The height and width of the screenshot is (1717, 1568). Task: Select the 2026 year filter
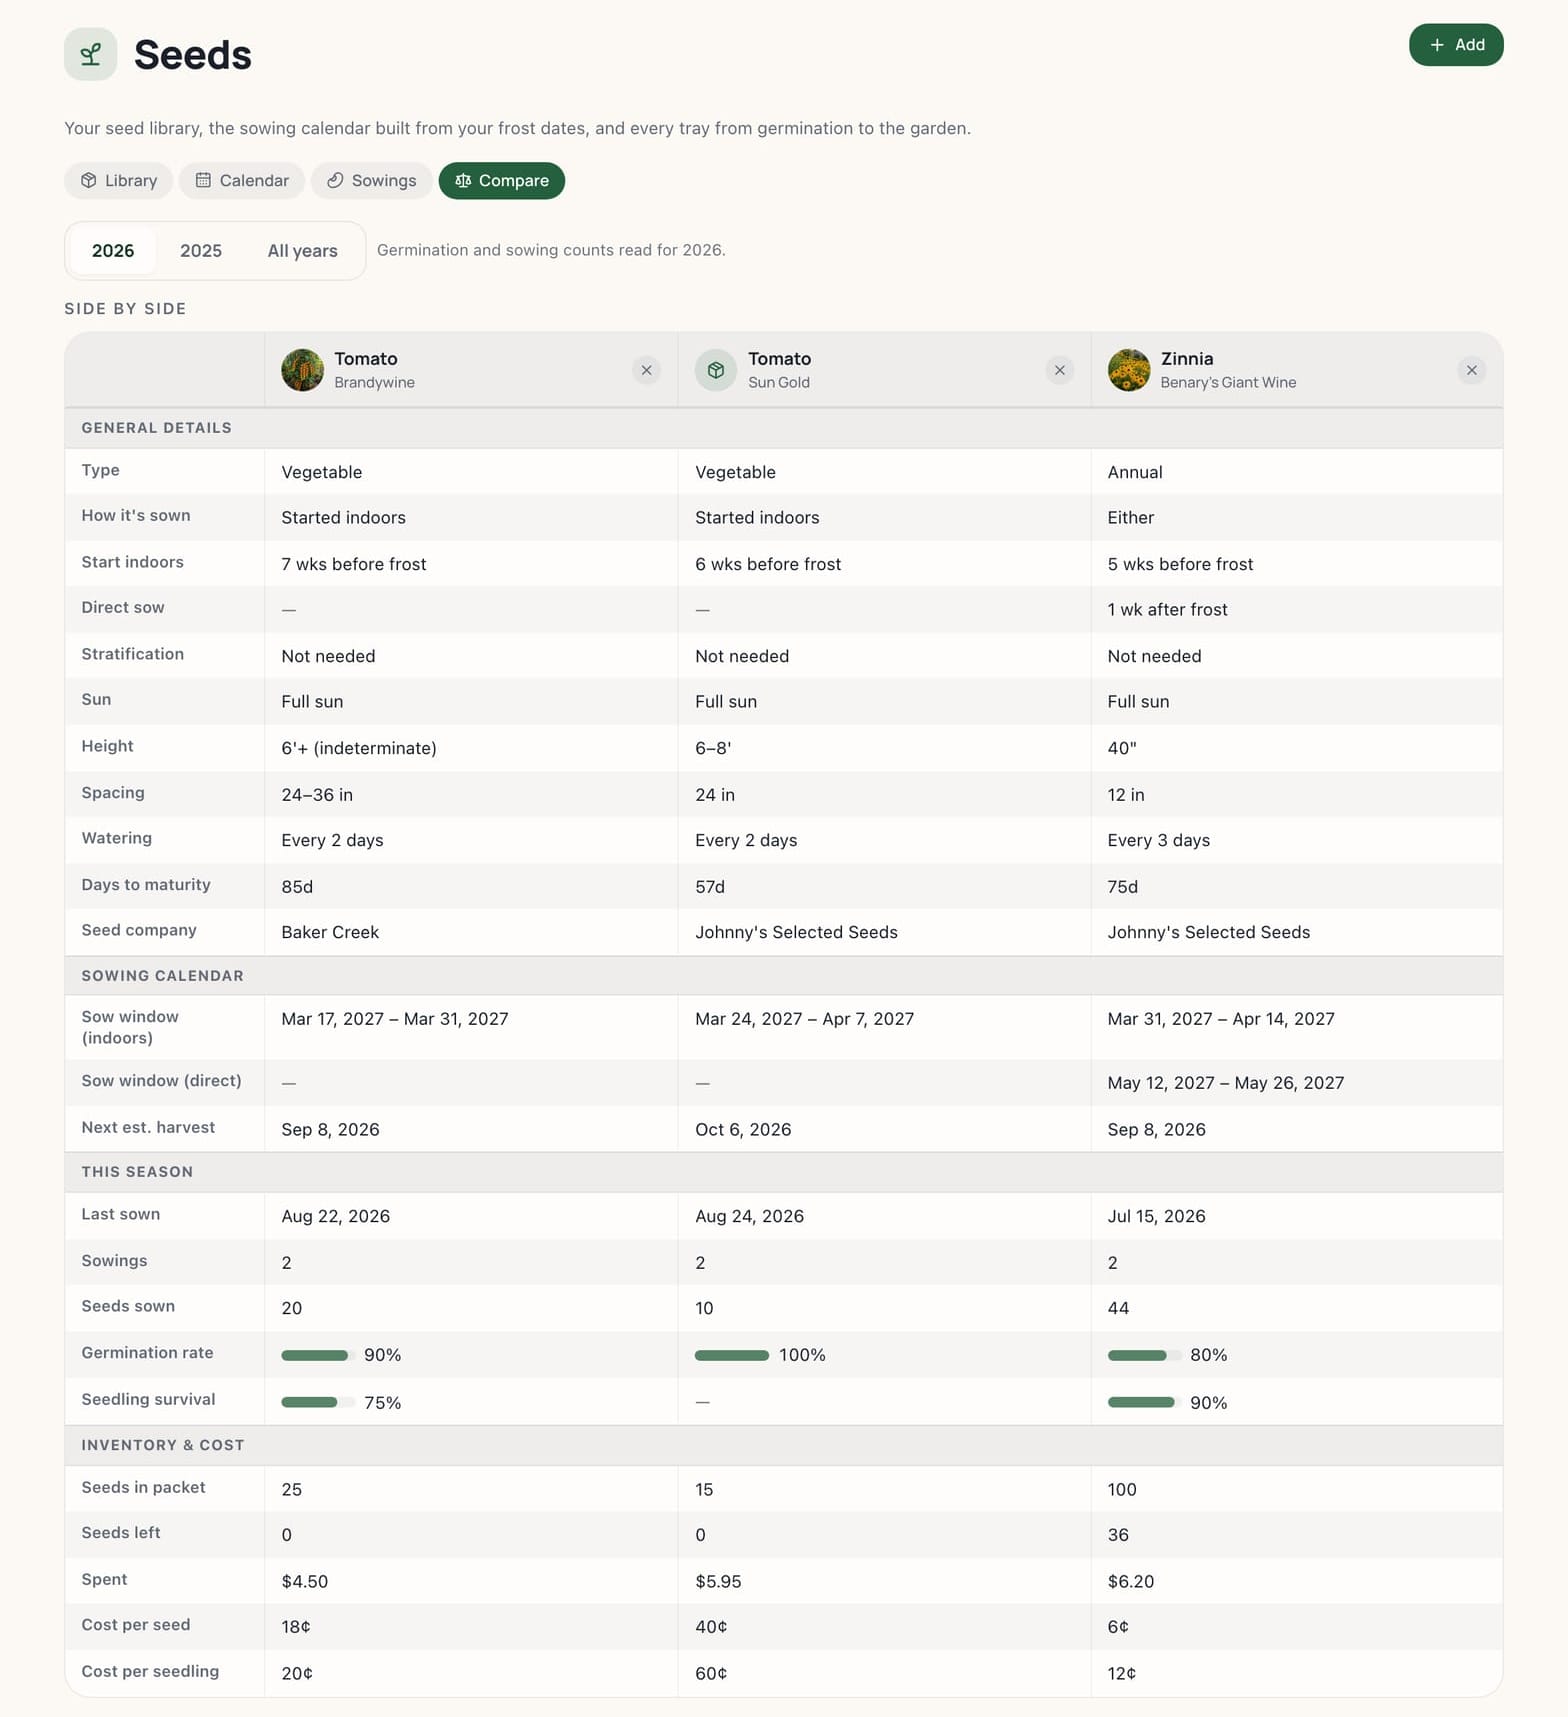(113, 251)
